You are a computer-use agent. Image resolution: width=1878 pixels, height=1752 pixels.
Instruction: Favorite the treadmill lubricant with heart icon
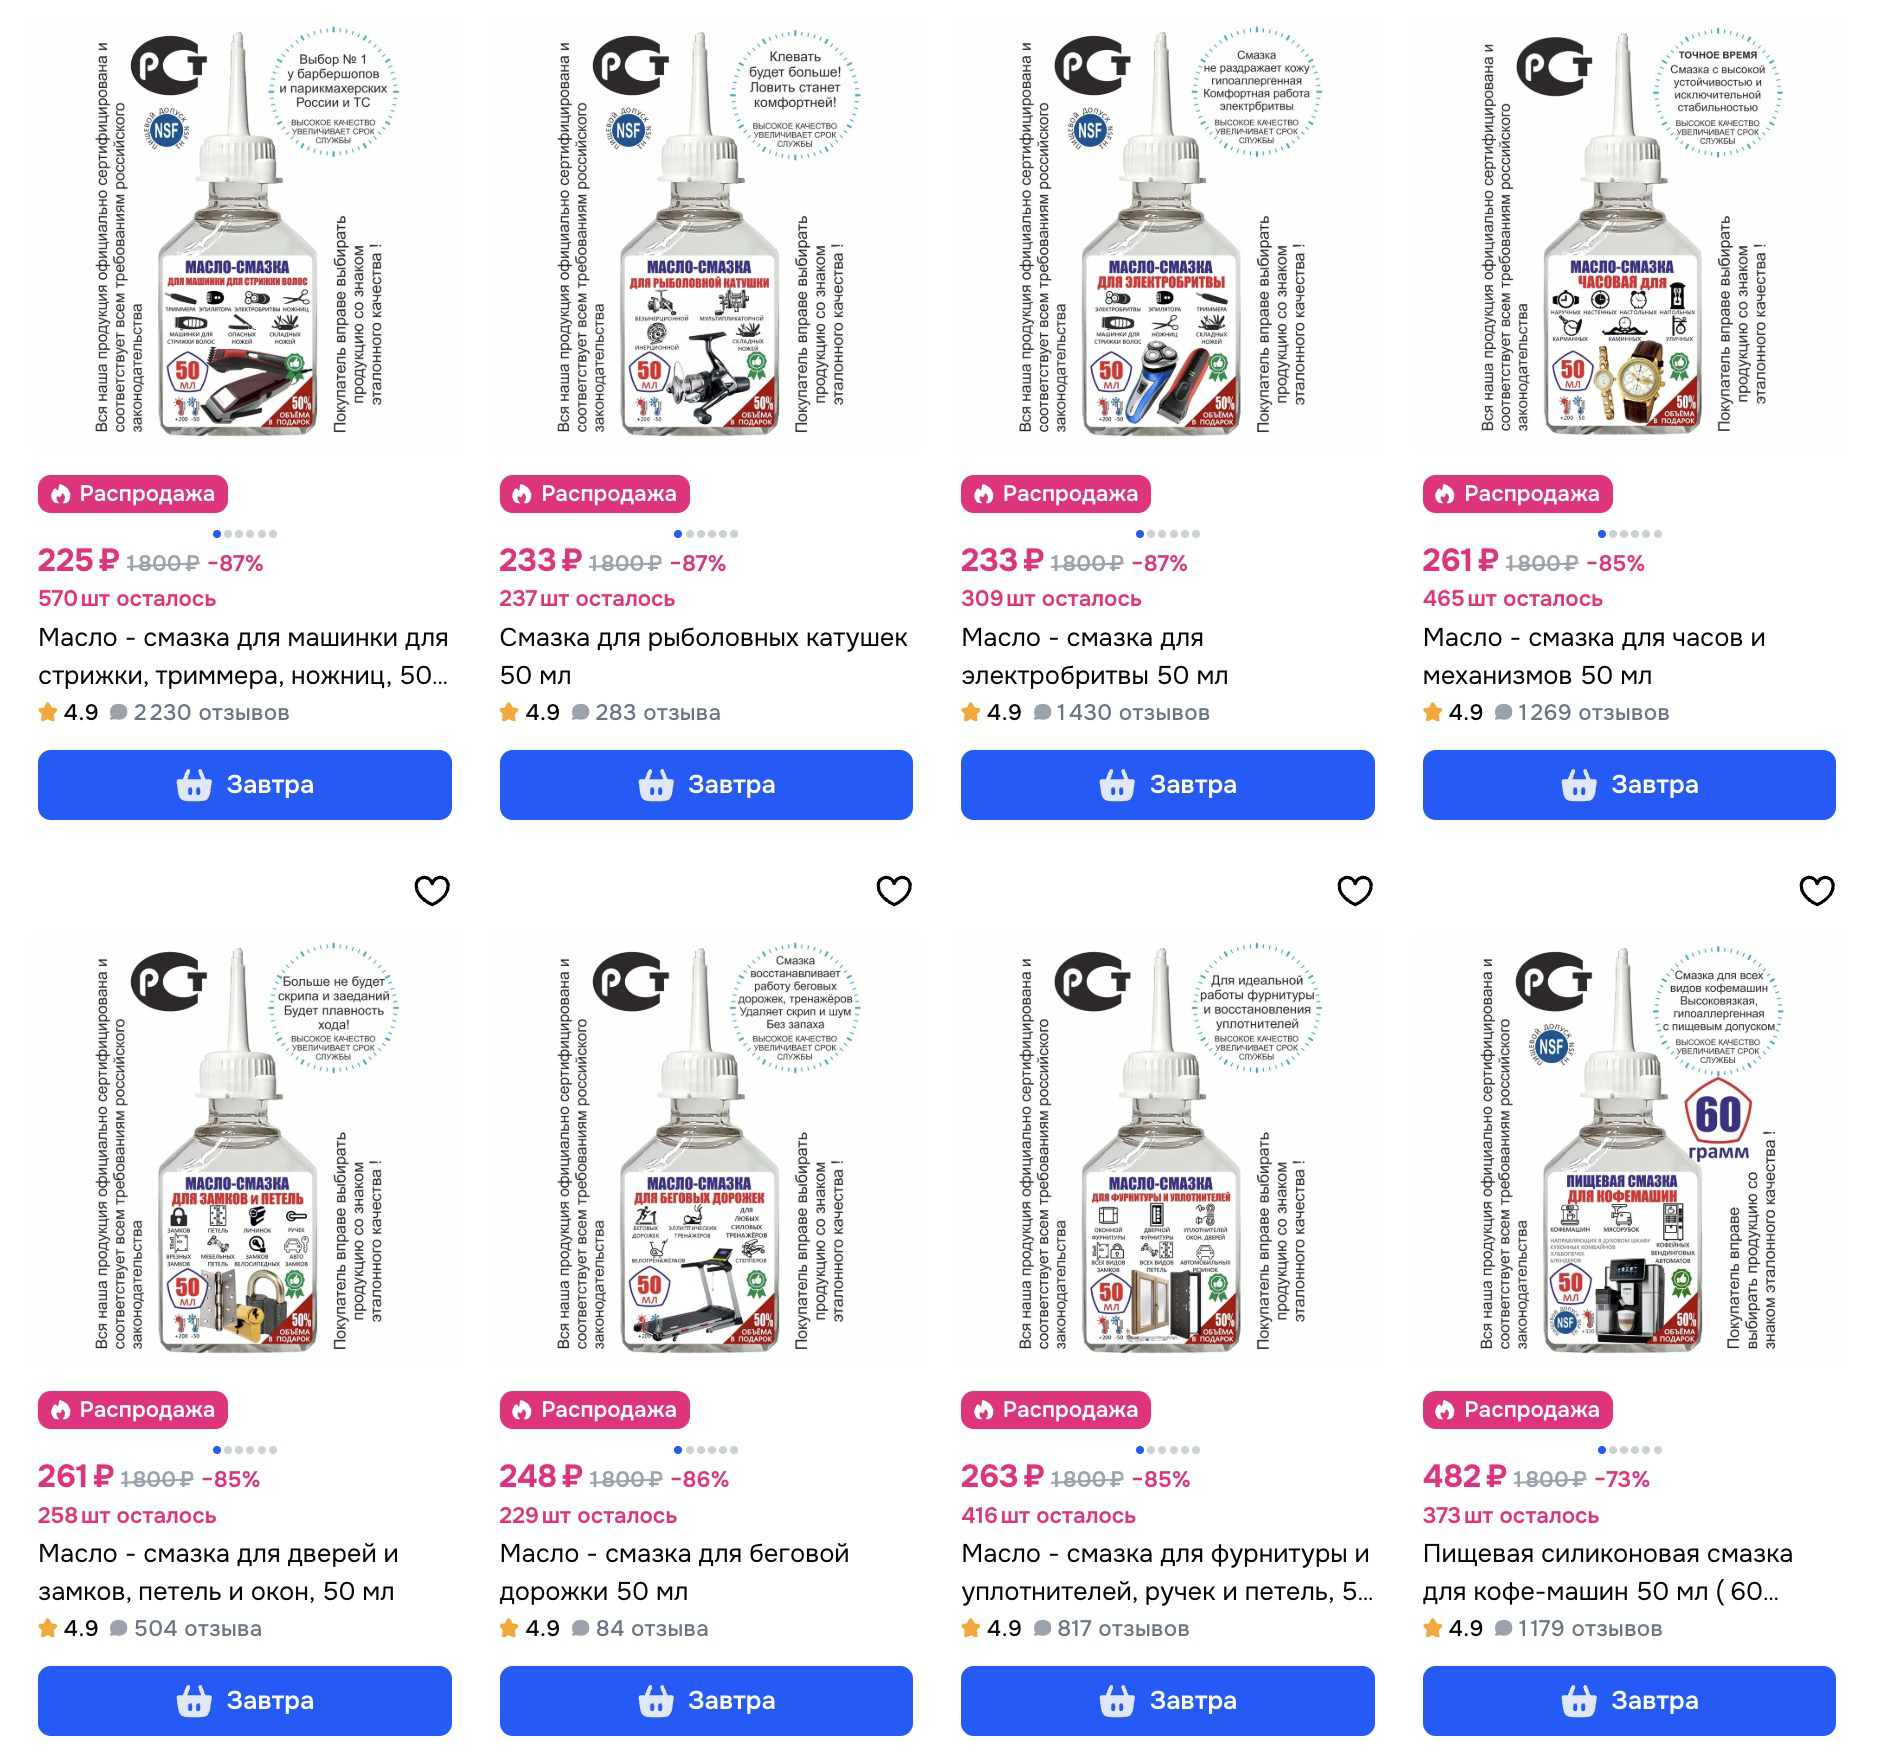(893, 890)
